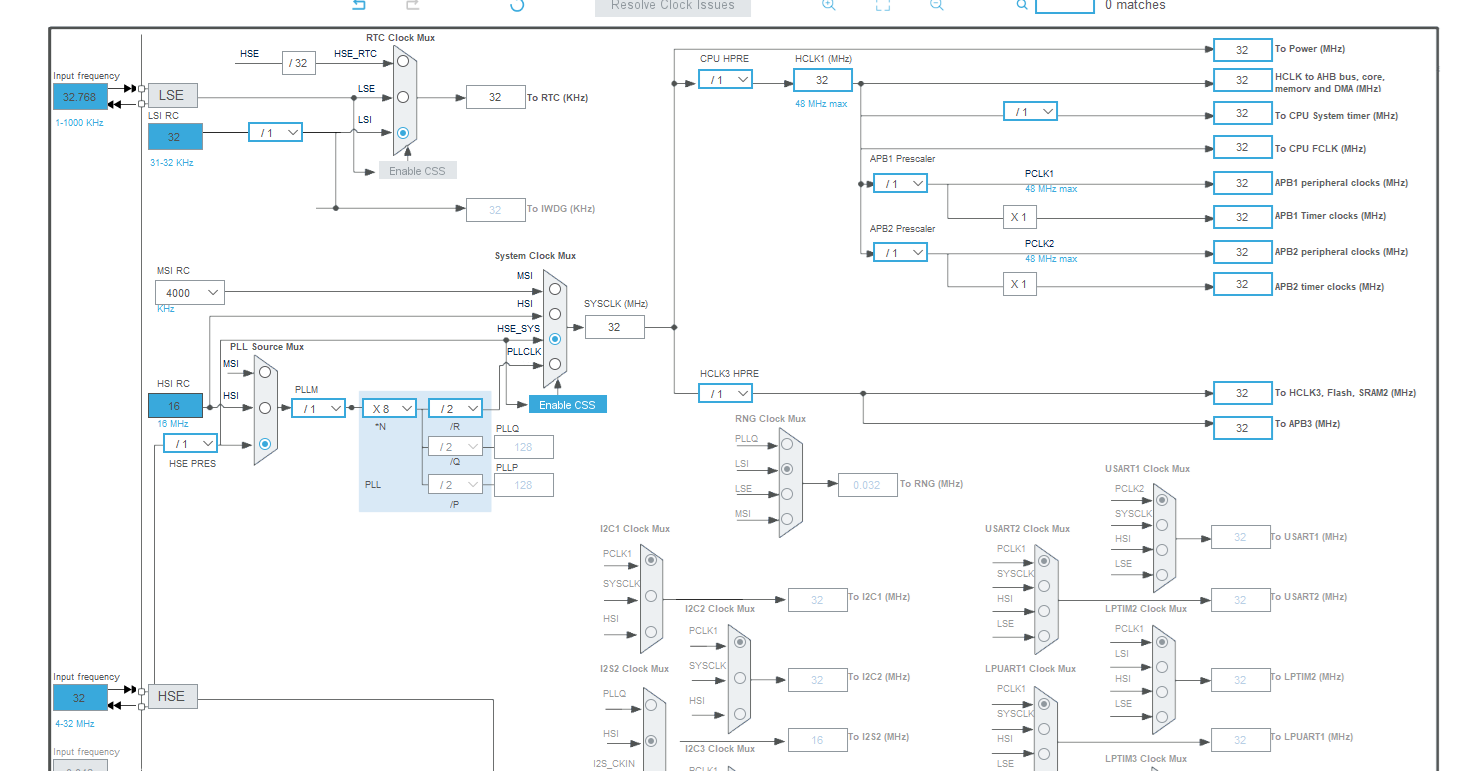
Task: Select LSI in the RTC Clock Mux
Action: pyautogui.click(x=402, y=132)
